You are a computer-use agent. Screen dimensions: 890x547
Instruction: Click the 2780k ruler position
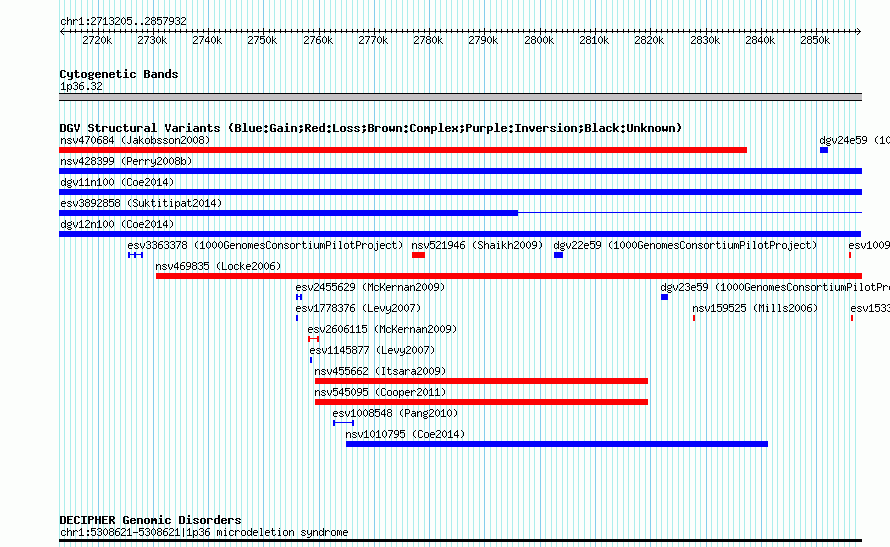[428, 40]
